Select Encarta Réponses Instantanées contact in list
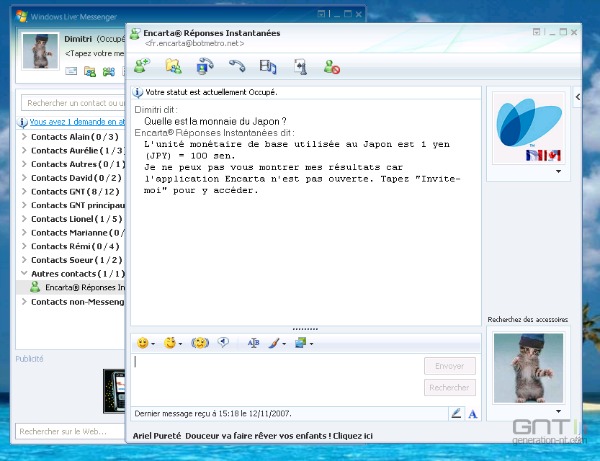 tap(82, 287)
